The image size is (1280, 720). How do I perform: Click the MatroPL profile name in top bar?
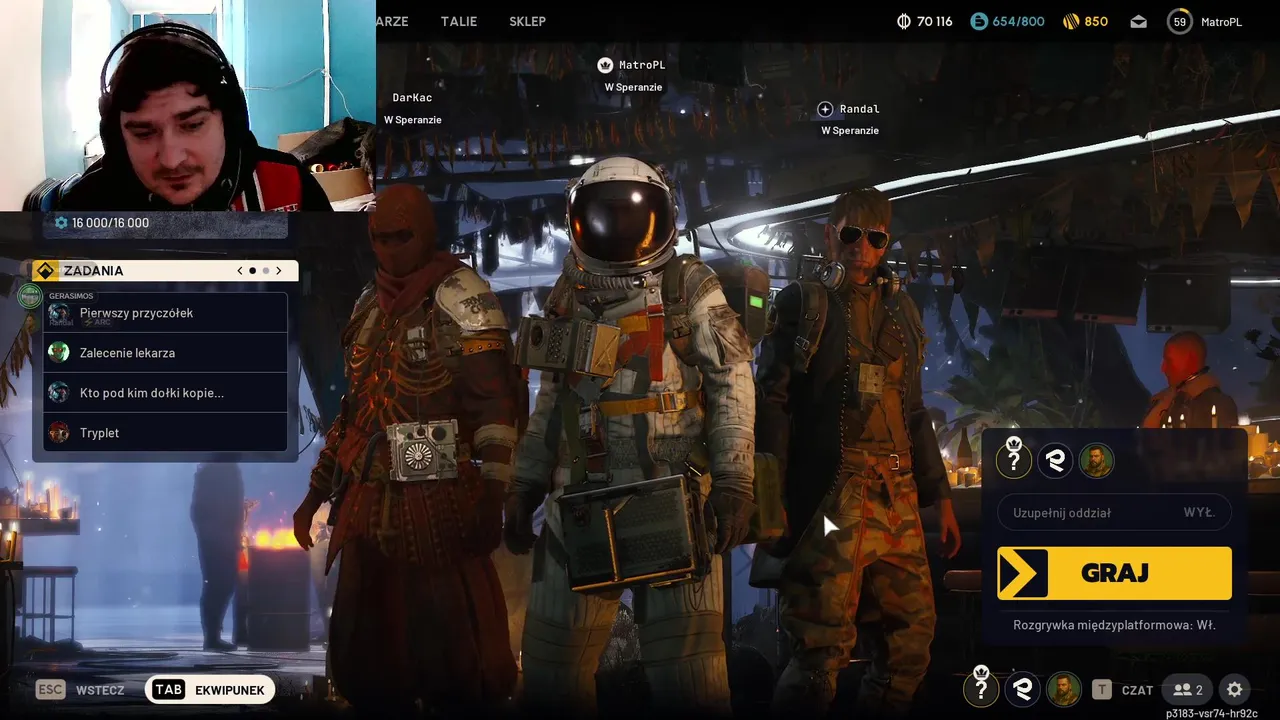coord(1221,22)
